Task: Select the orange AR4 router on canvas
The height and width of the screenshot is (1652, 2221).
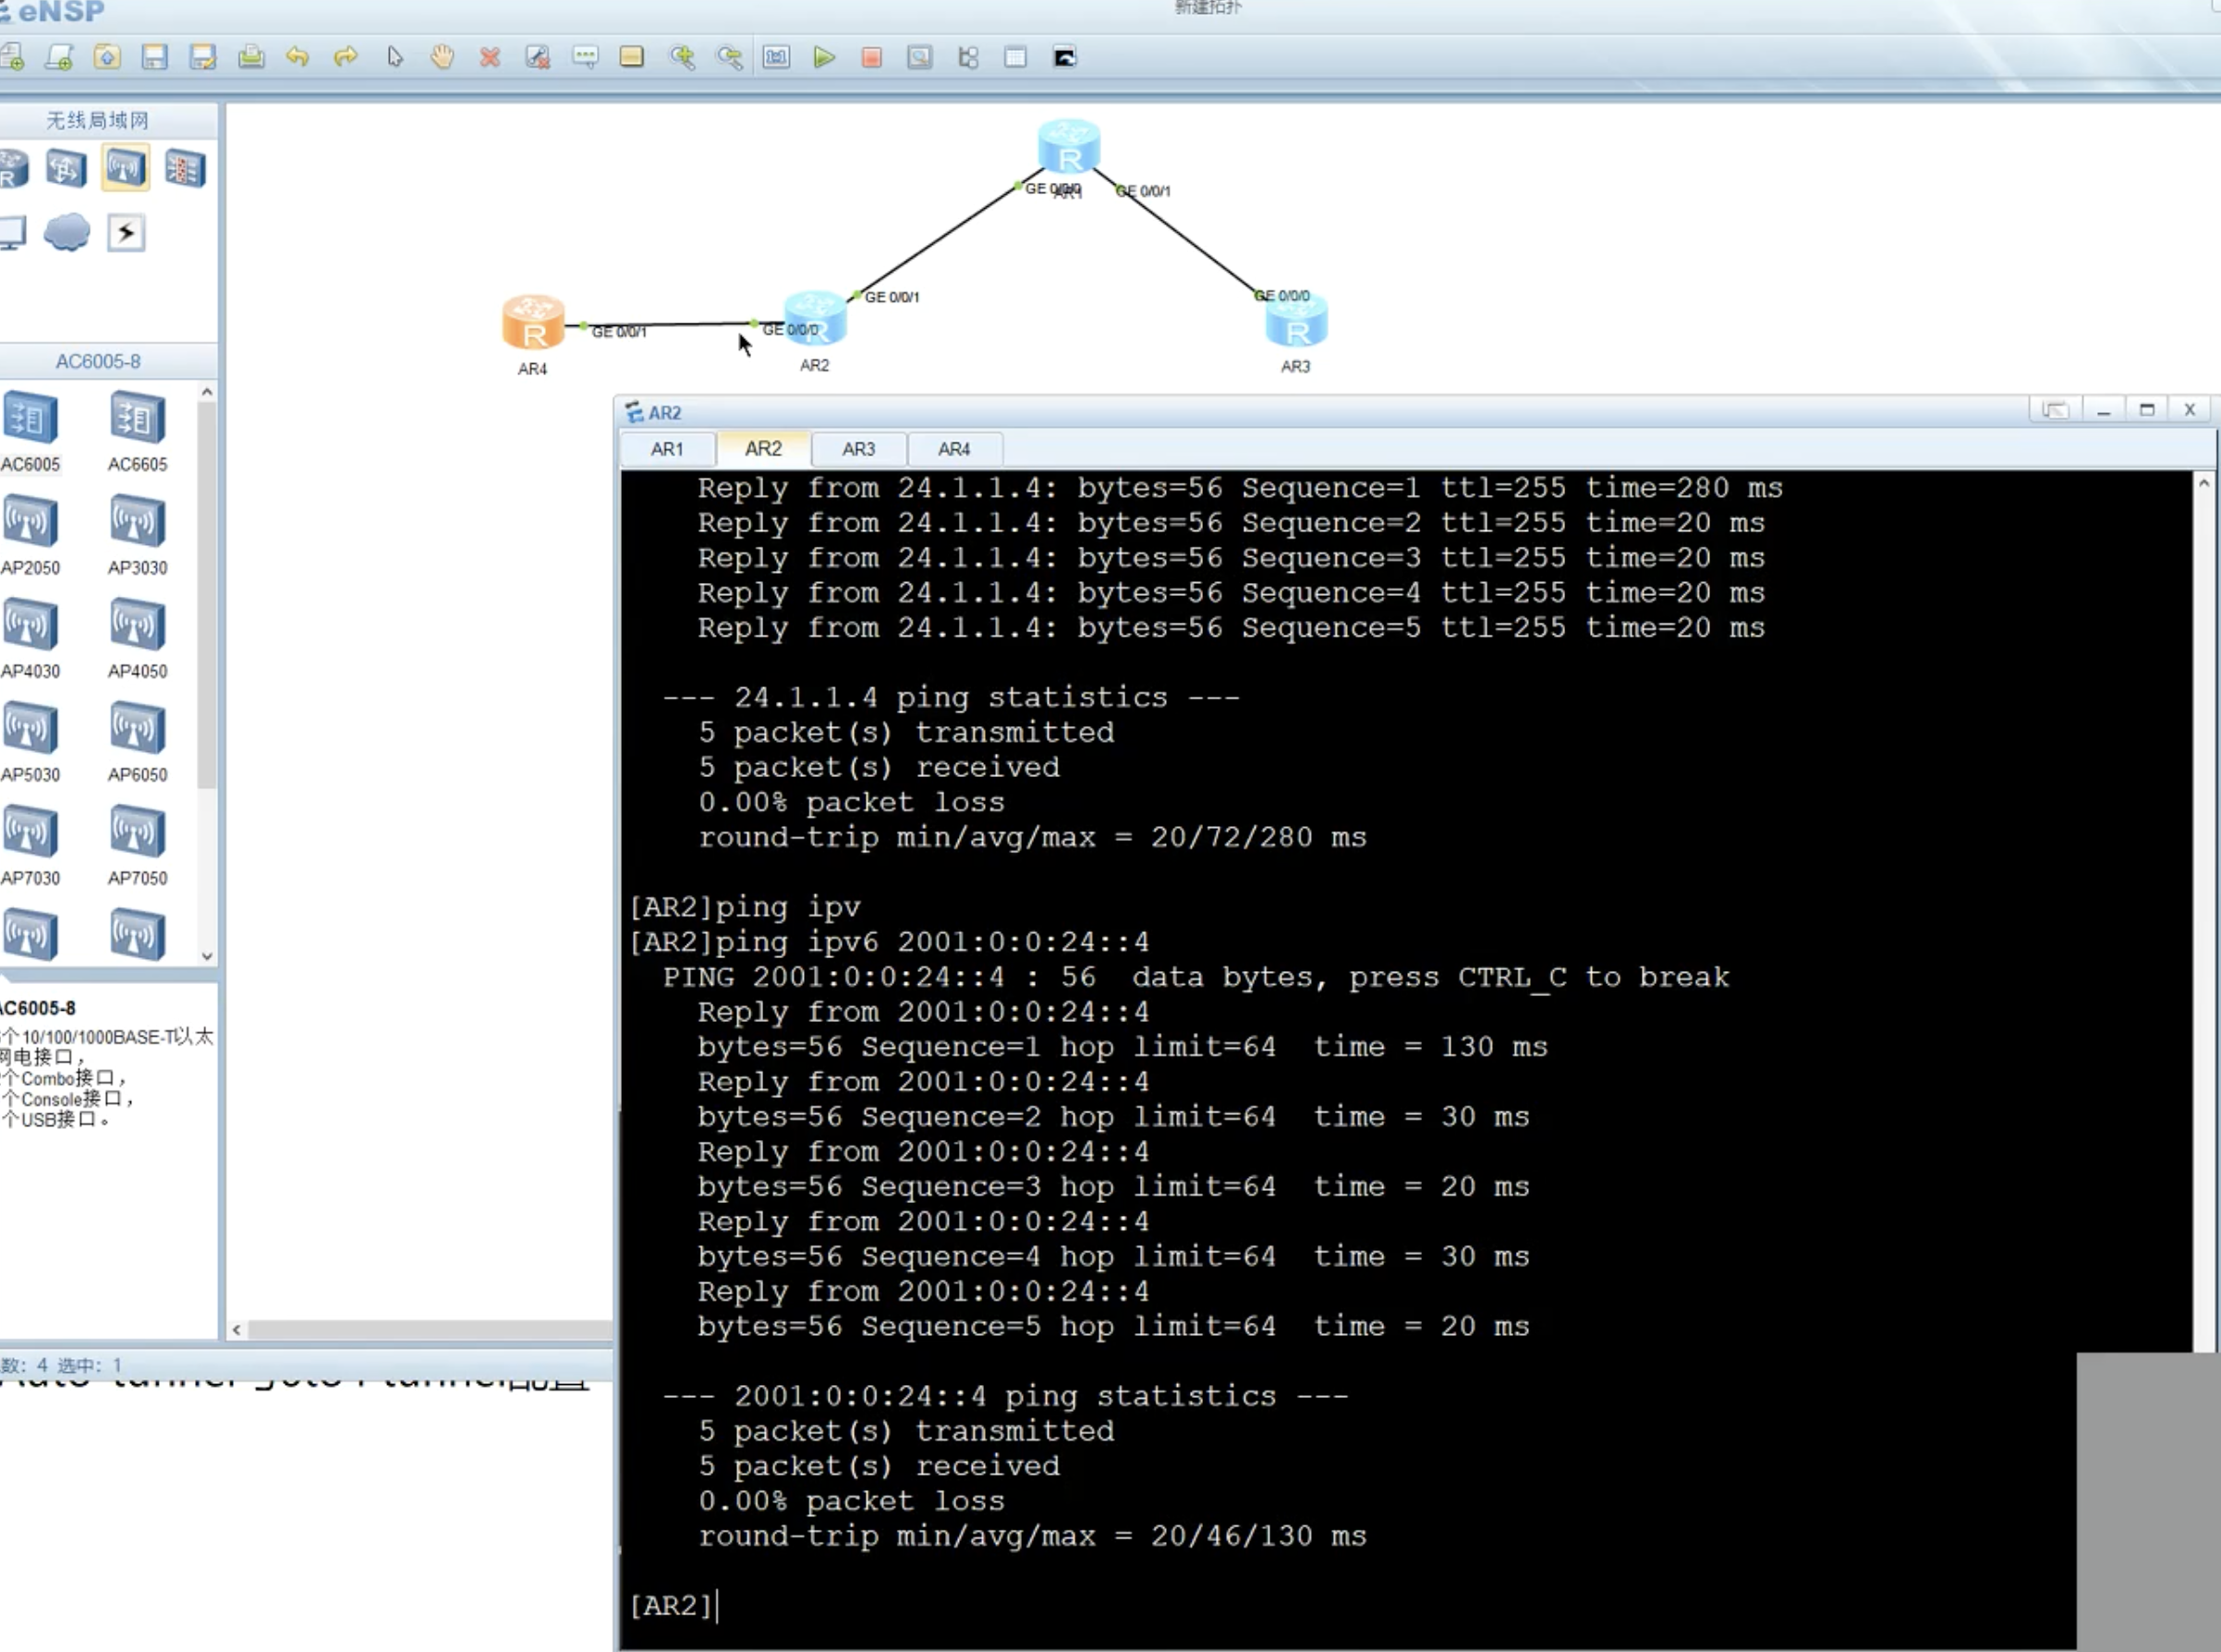Action: [533, 323]
